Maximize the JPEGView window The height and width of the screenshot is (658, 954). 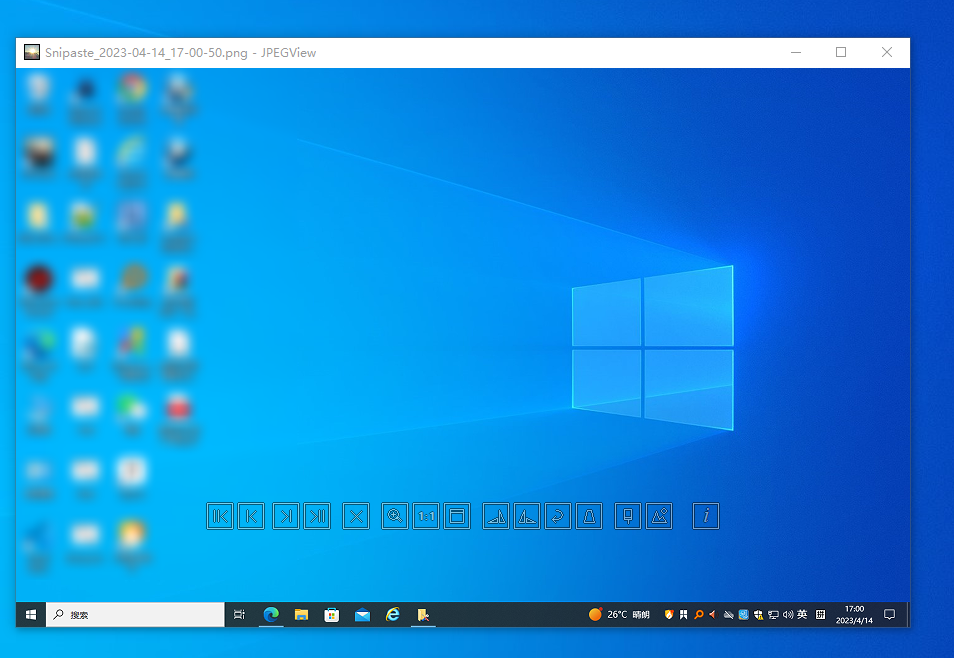click(x=841, y=52)
